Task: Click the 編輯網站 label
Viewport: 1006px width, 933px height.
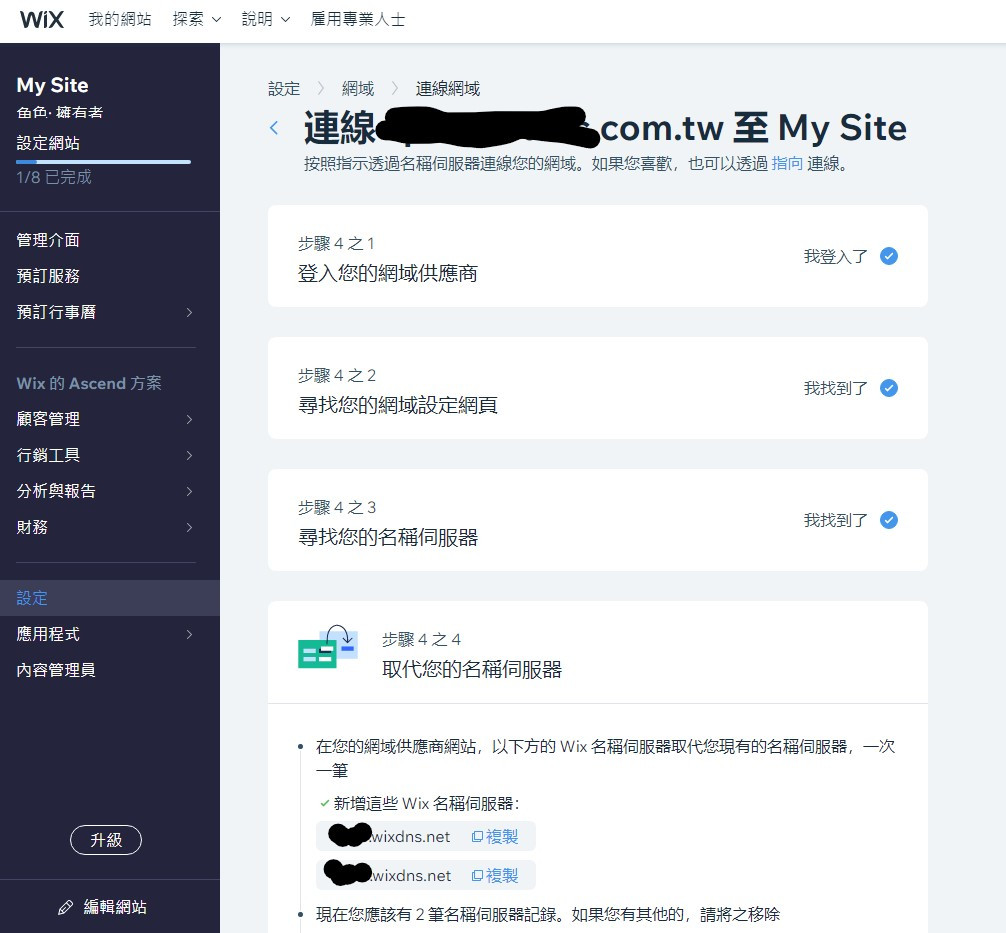Action: click(115, 907)
